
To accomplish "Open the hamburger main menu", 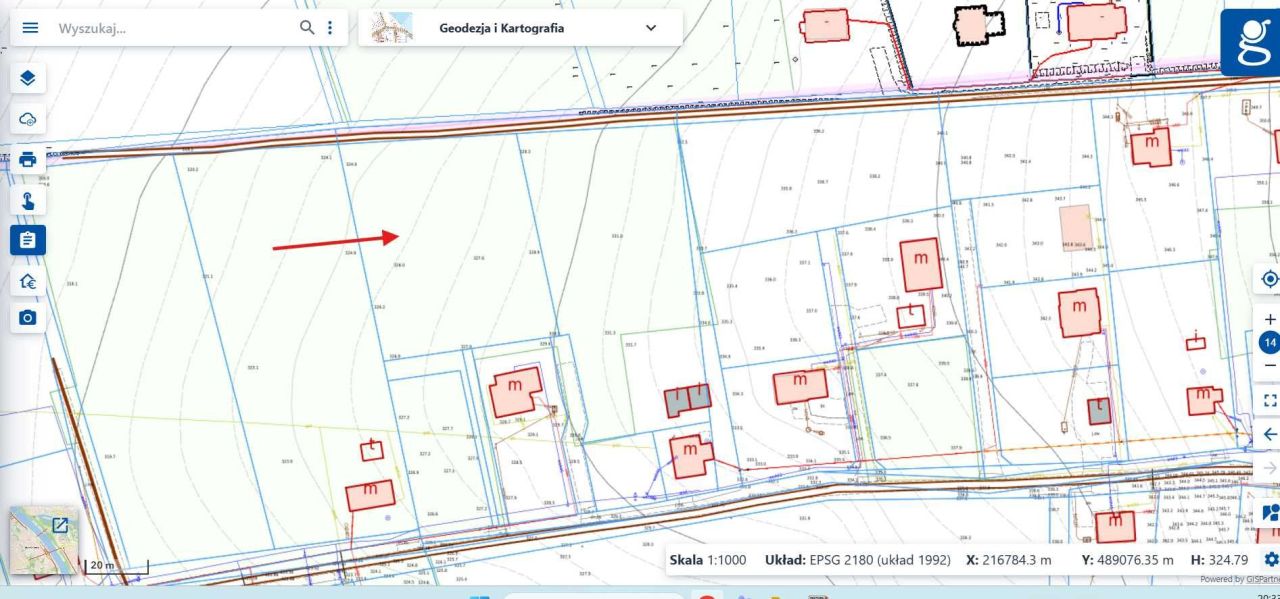I will 30,28.
